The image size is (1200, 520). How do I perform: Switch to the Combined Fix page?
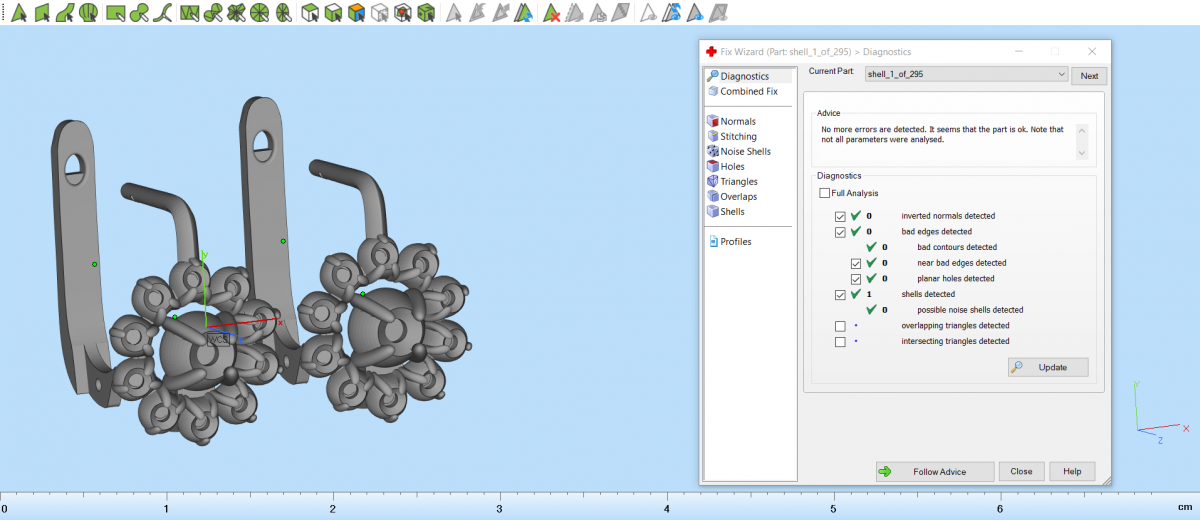pyautogui.click(x=748, y=92)
